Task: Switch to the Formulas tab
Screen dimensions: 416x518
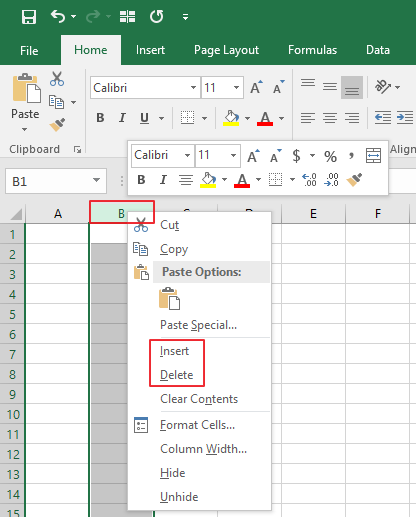Action: 312,50
